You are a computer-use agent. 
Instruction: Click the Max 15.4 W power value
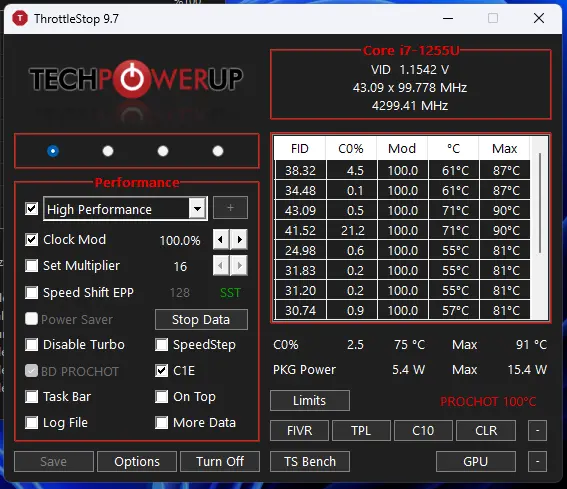(x=527, y=370)
